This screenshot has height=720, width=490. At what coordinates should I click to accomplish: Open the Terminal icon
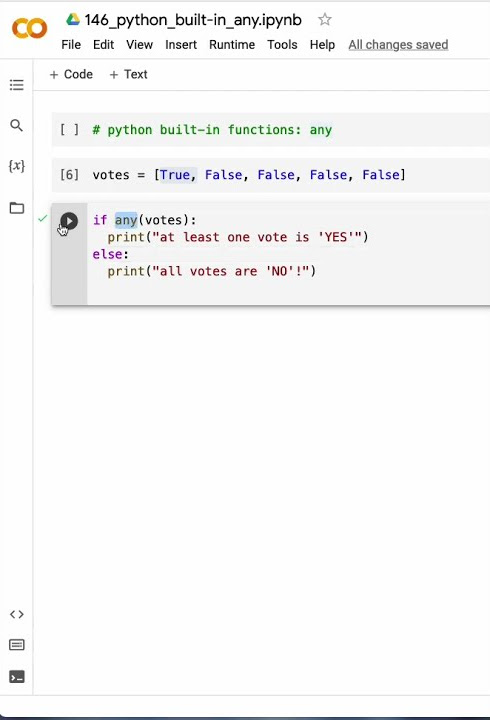[x=17, y=677]
